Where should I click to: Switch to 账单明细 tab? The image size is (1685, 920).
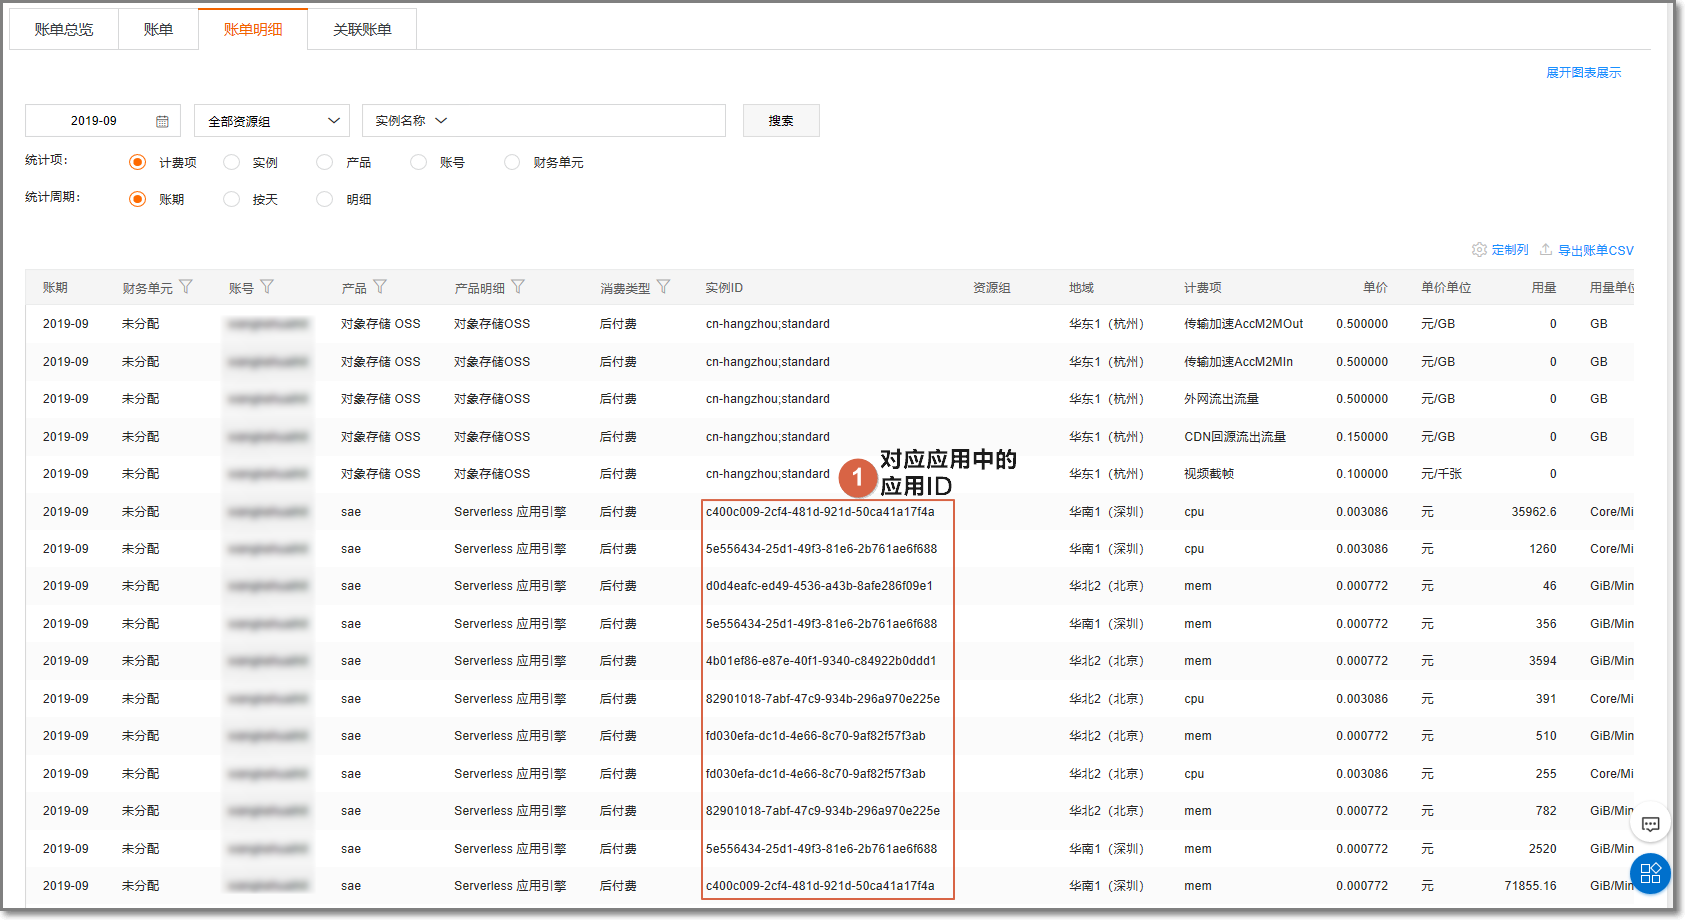[253, 29]
